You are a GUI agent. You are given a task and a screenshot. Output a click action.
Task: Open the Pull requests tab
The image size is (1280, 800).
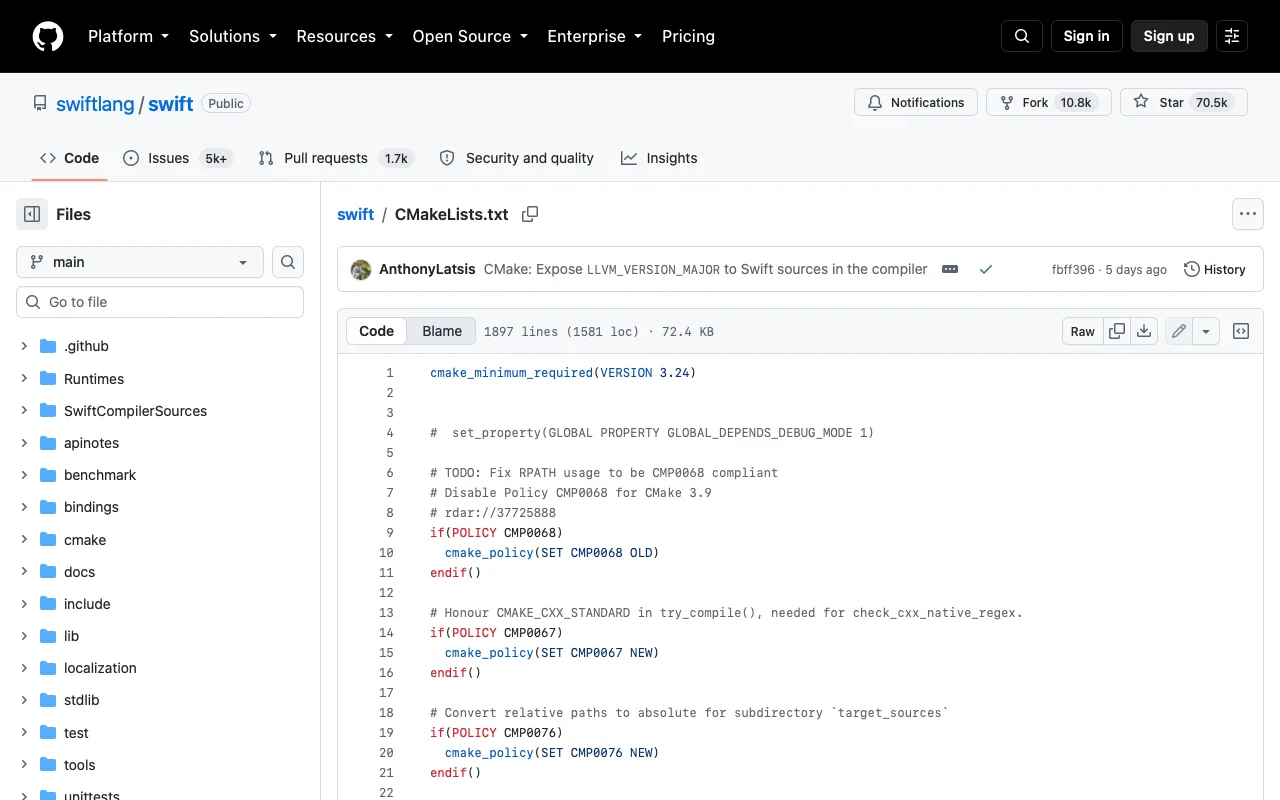tap(336, 158)
